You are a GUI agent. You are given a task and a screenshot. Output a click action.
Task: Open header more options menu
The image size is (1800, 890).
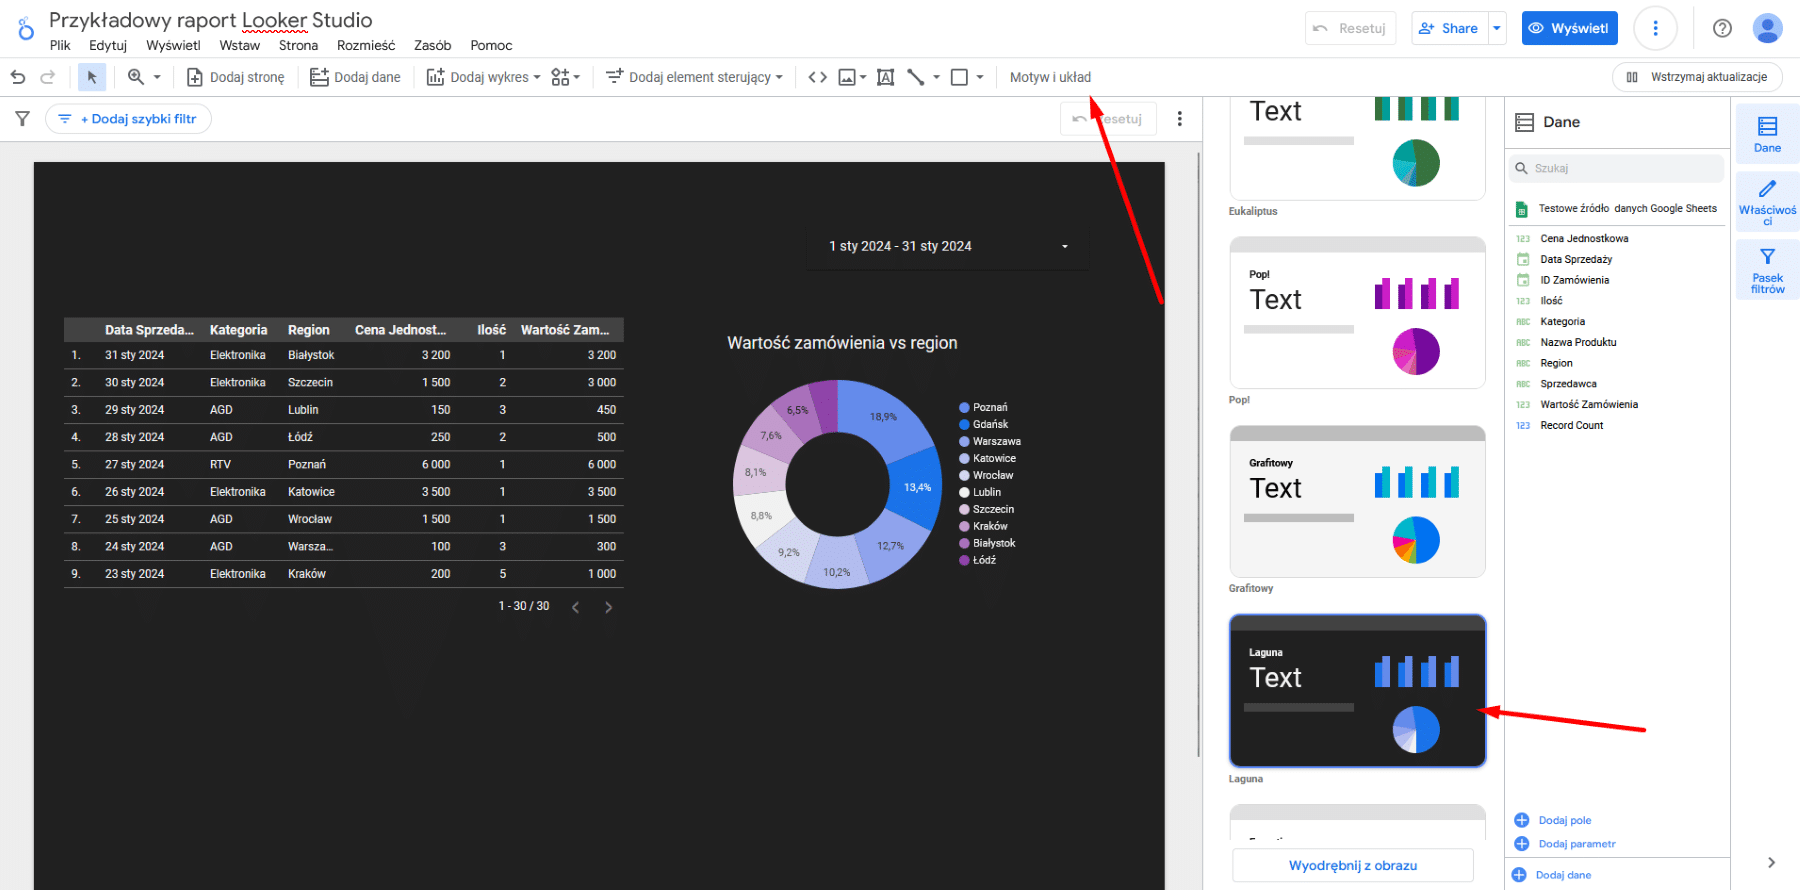click(x=1655, y=28)
